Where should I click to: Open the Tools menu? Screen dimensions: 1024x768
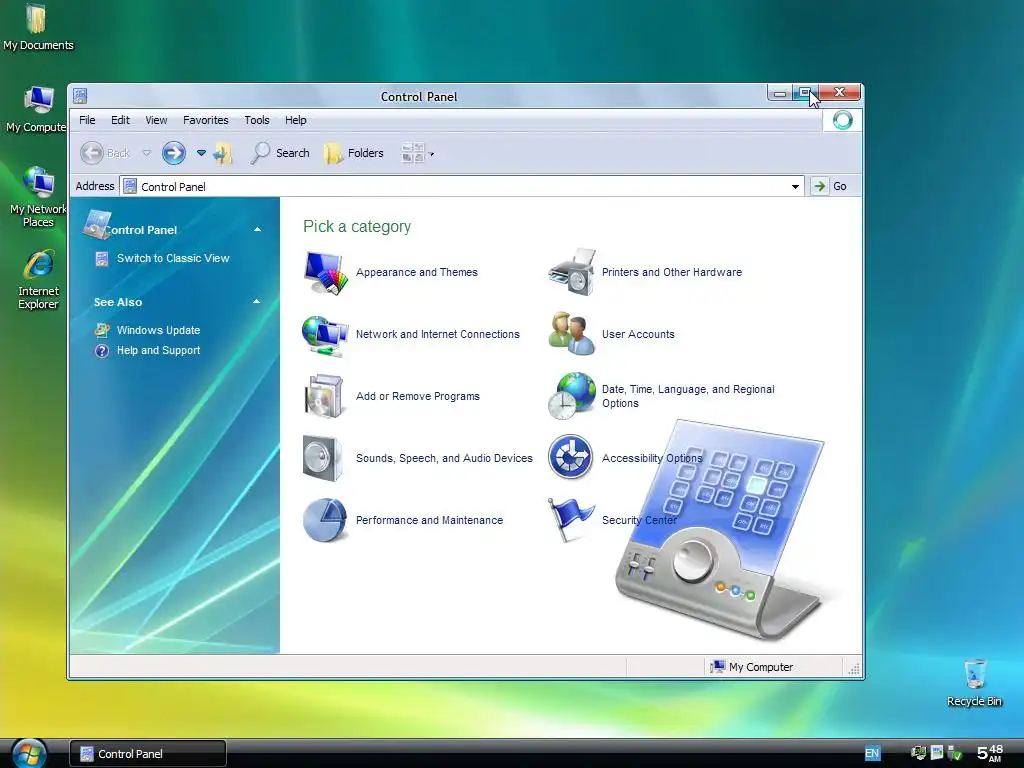coord(257,120)
